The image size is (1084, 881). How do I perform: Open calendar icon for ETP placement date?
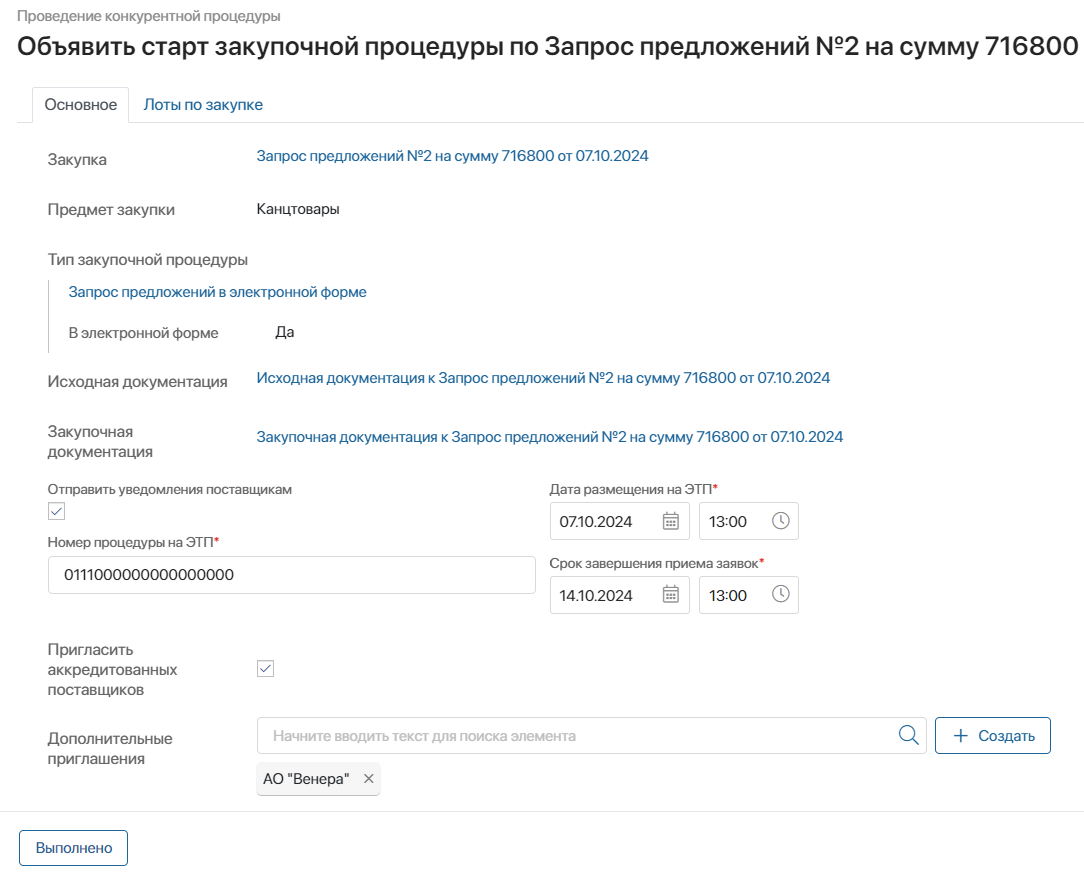[x=671, y=521]
